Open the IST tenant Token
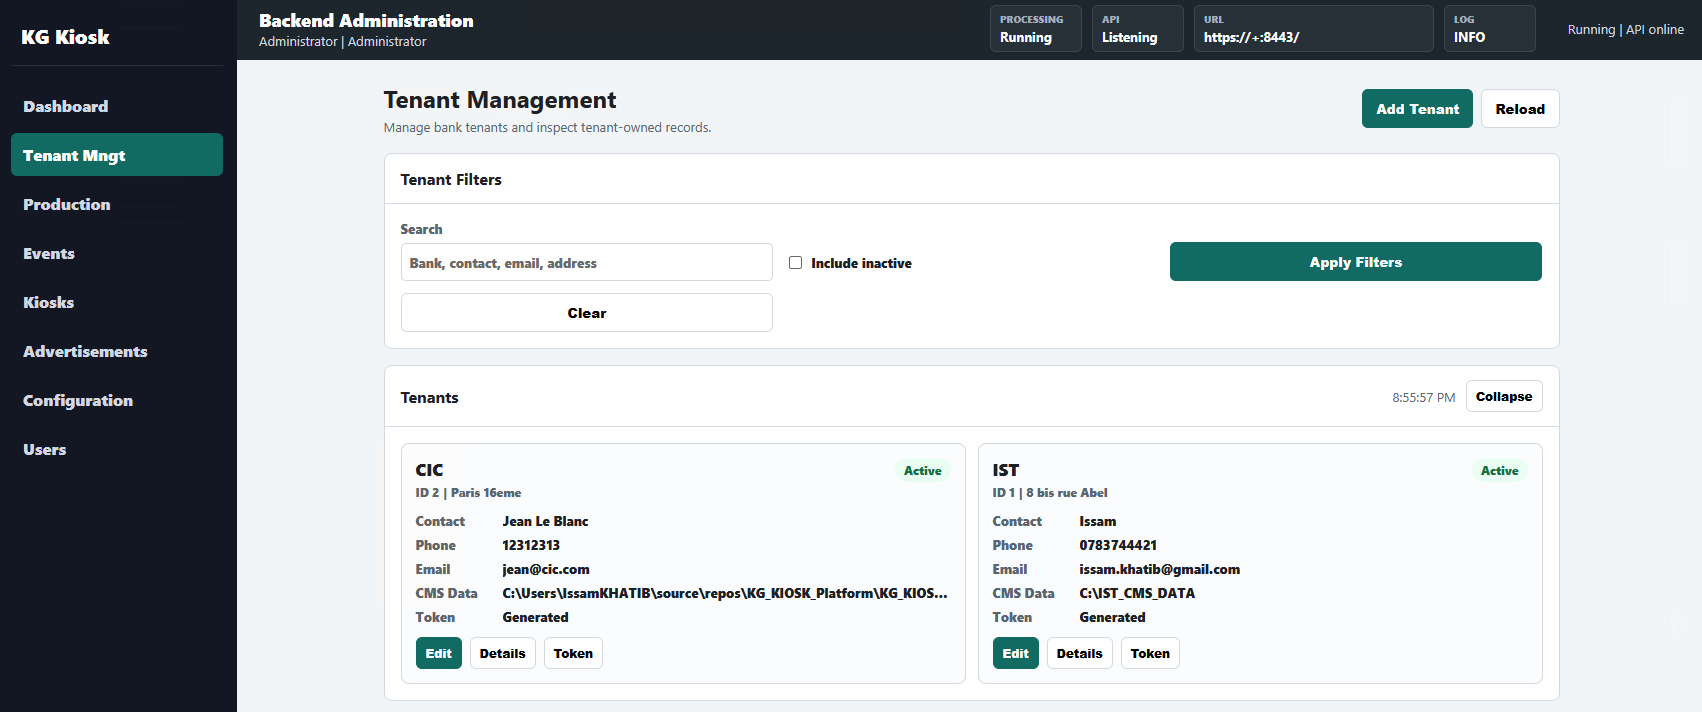This screenshot has width=1702, height=712. 1150,653
